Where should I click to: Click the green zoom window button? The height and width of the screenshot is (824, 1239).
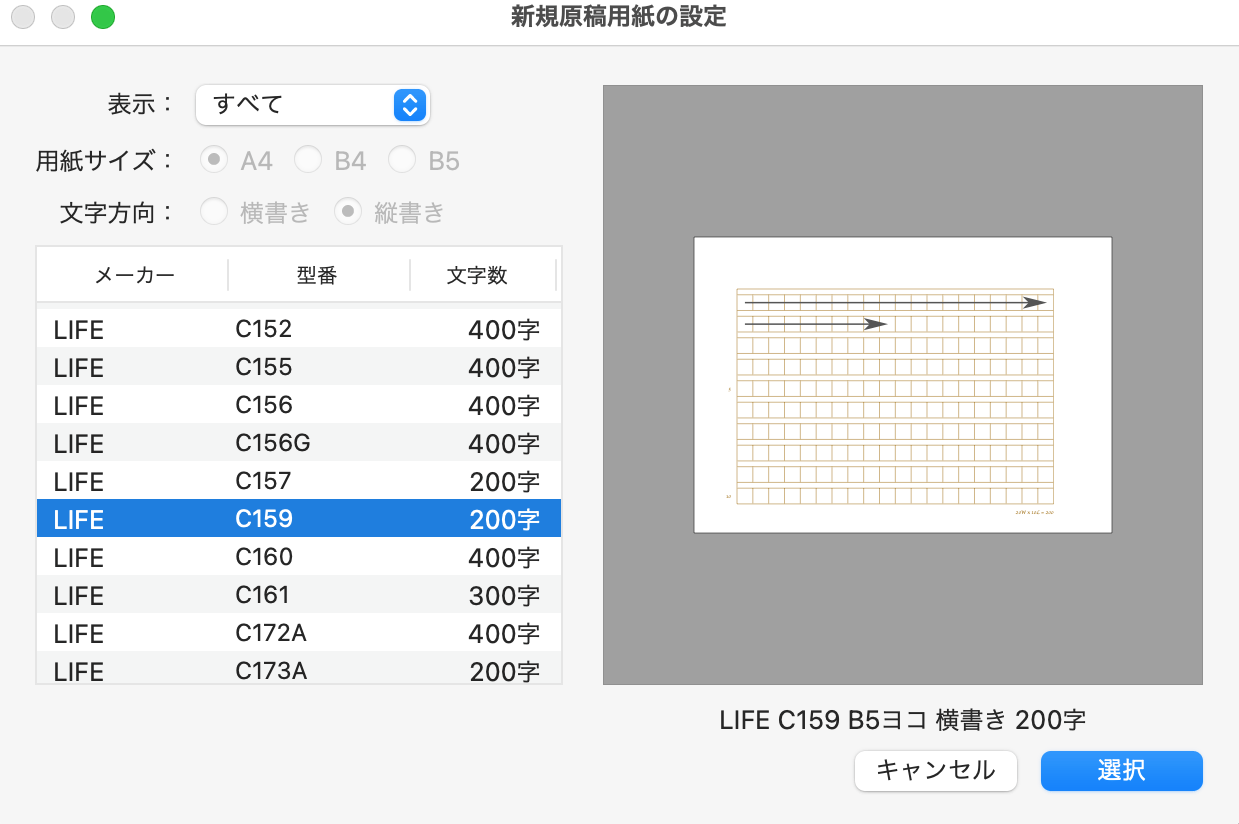pos(103,17)
